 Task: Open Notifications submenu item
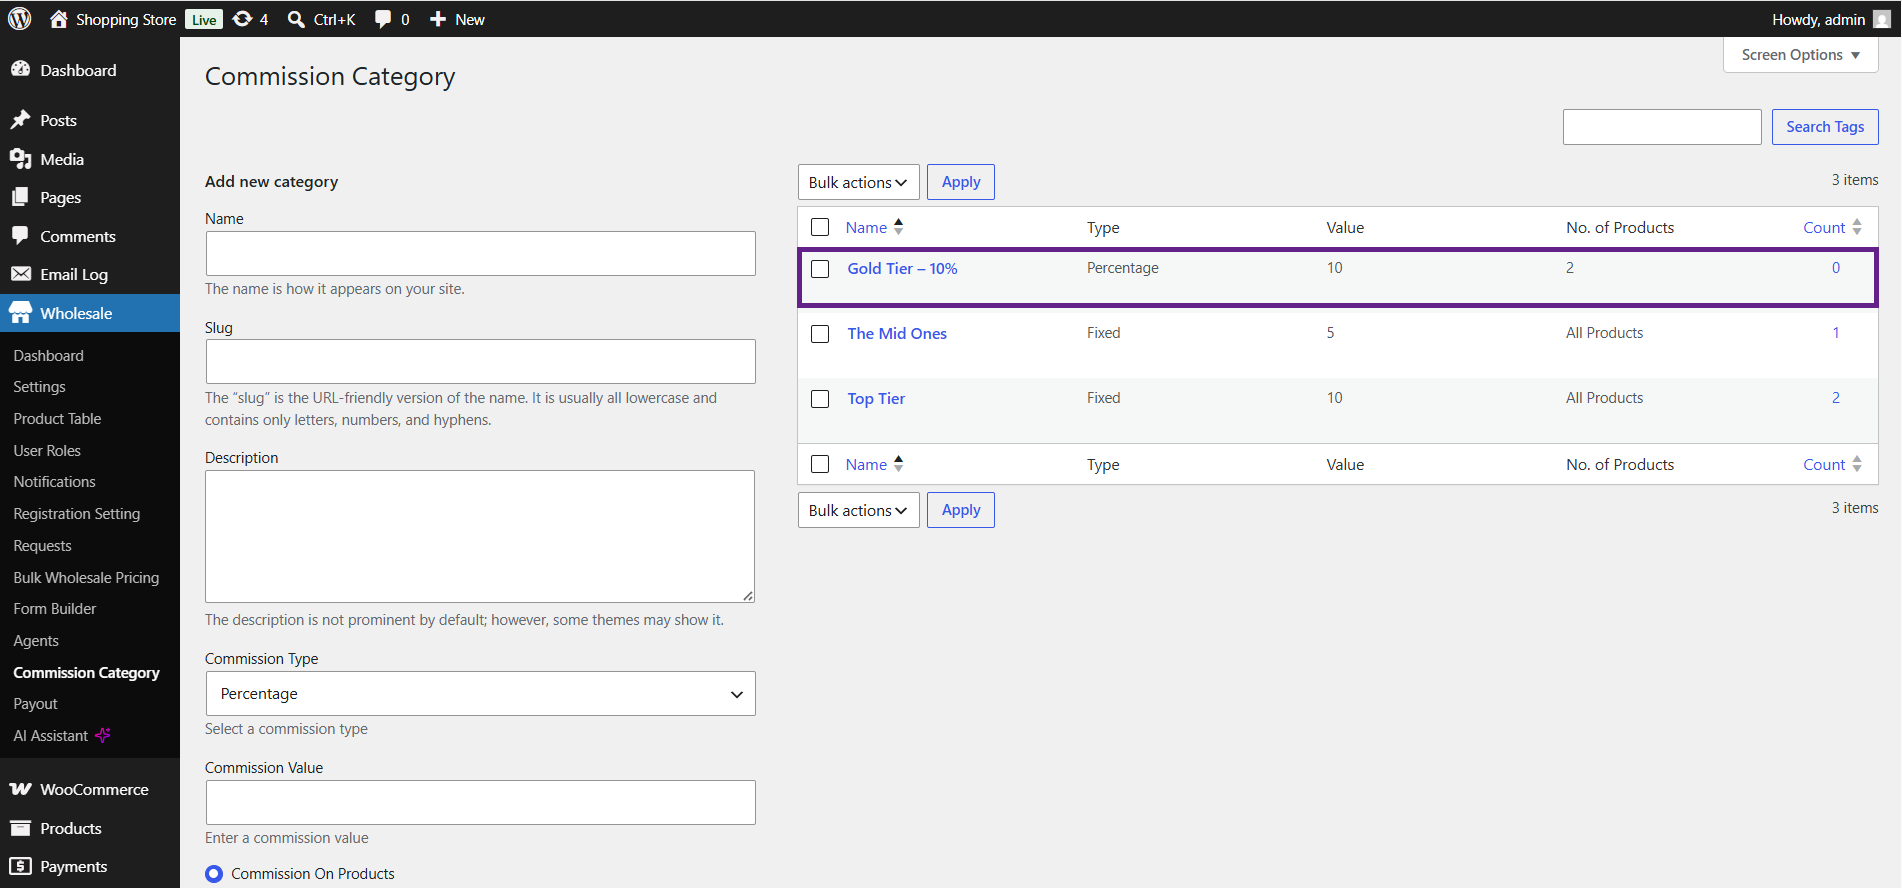coord(54,482)
